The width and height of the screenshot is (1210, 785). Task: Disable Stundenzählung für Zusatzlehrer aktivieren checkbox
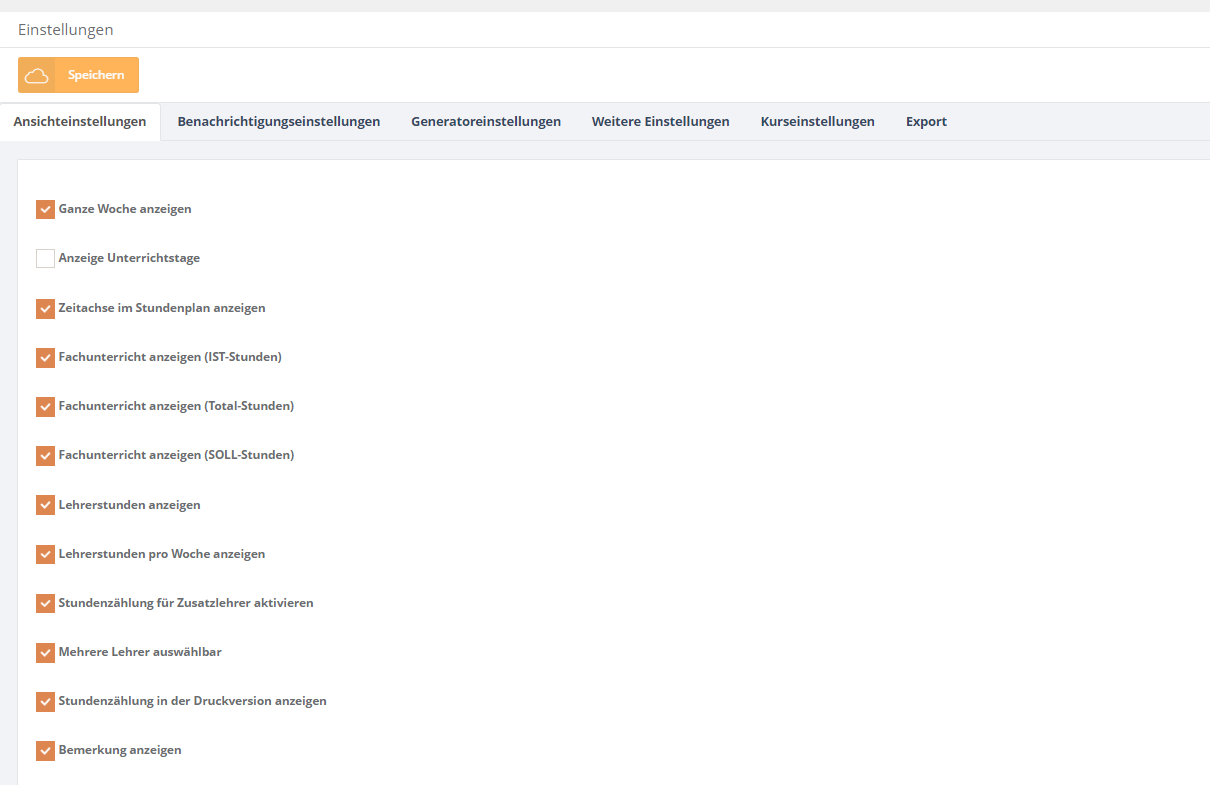[x=45, y=603]
